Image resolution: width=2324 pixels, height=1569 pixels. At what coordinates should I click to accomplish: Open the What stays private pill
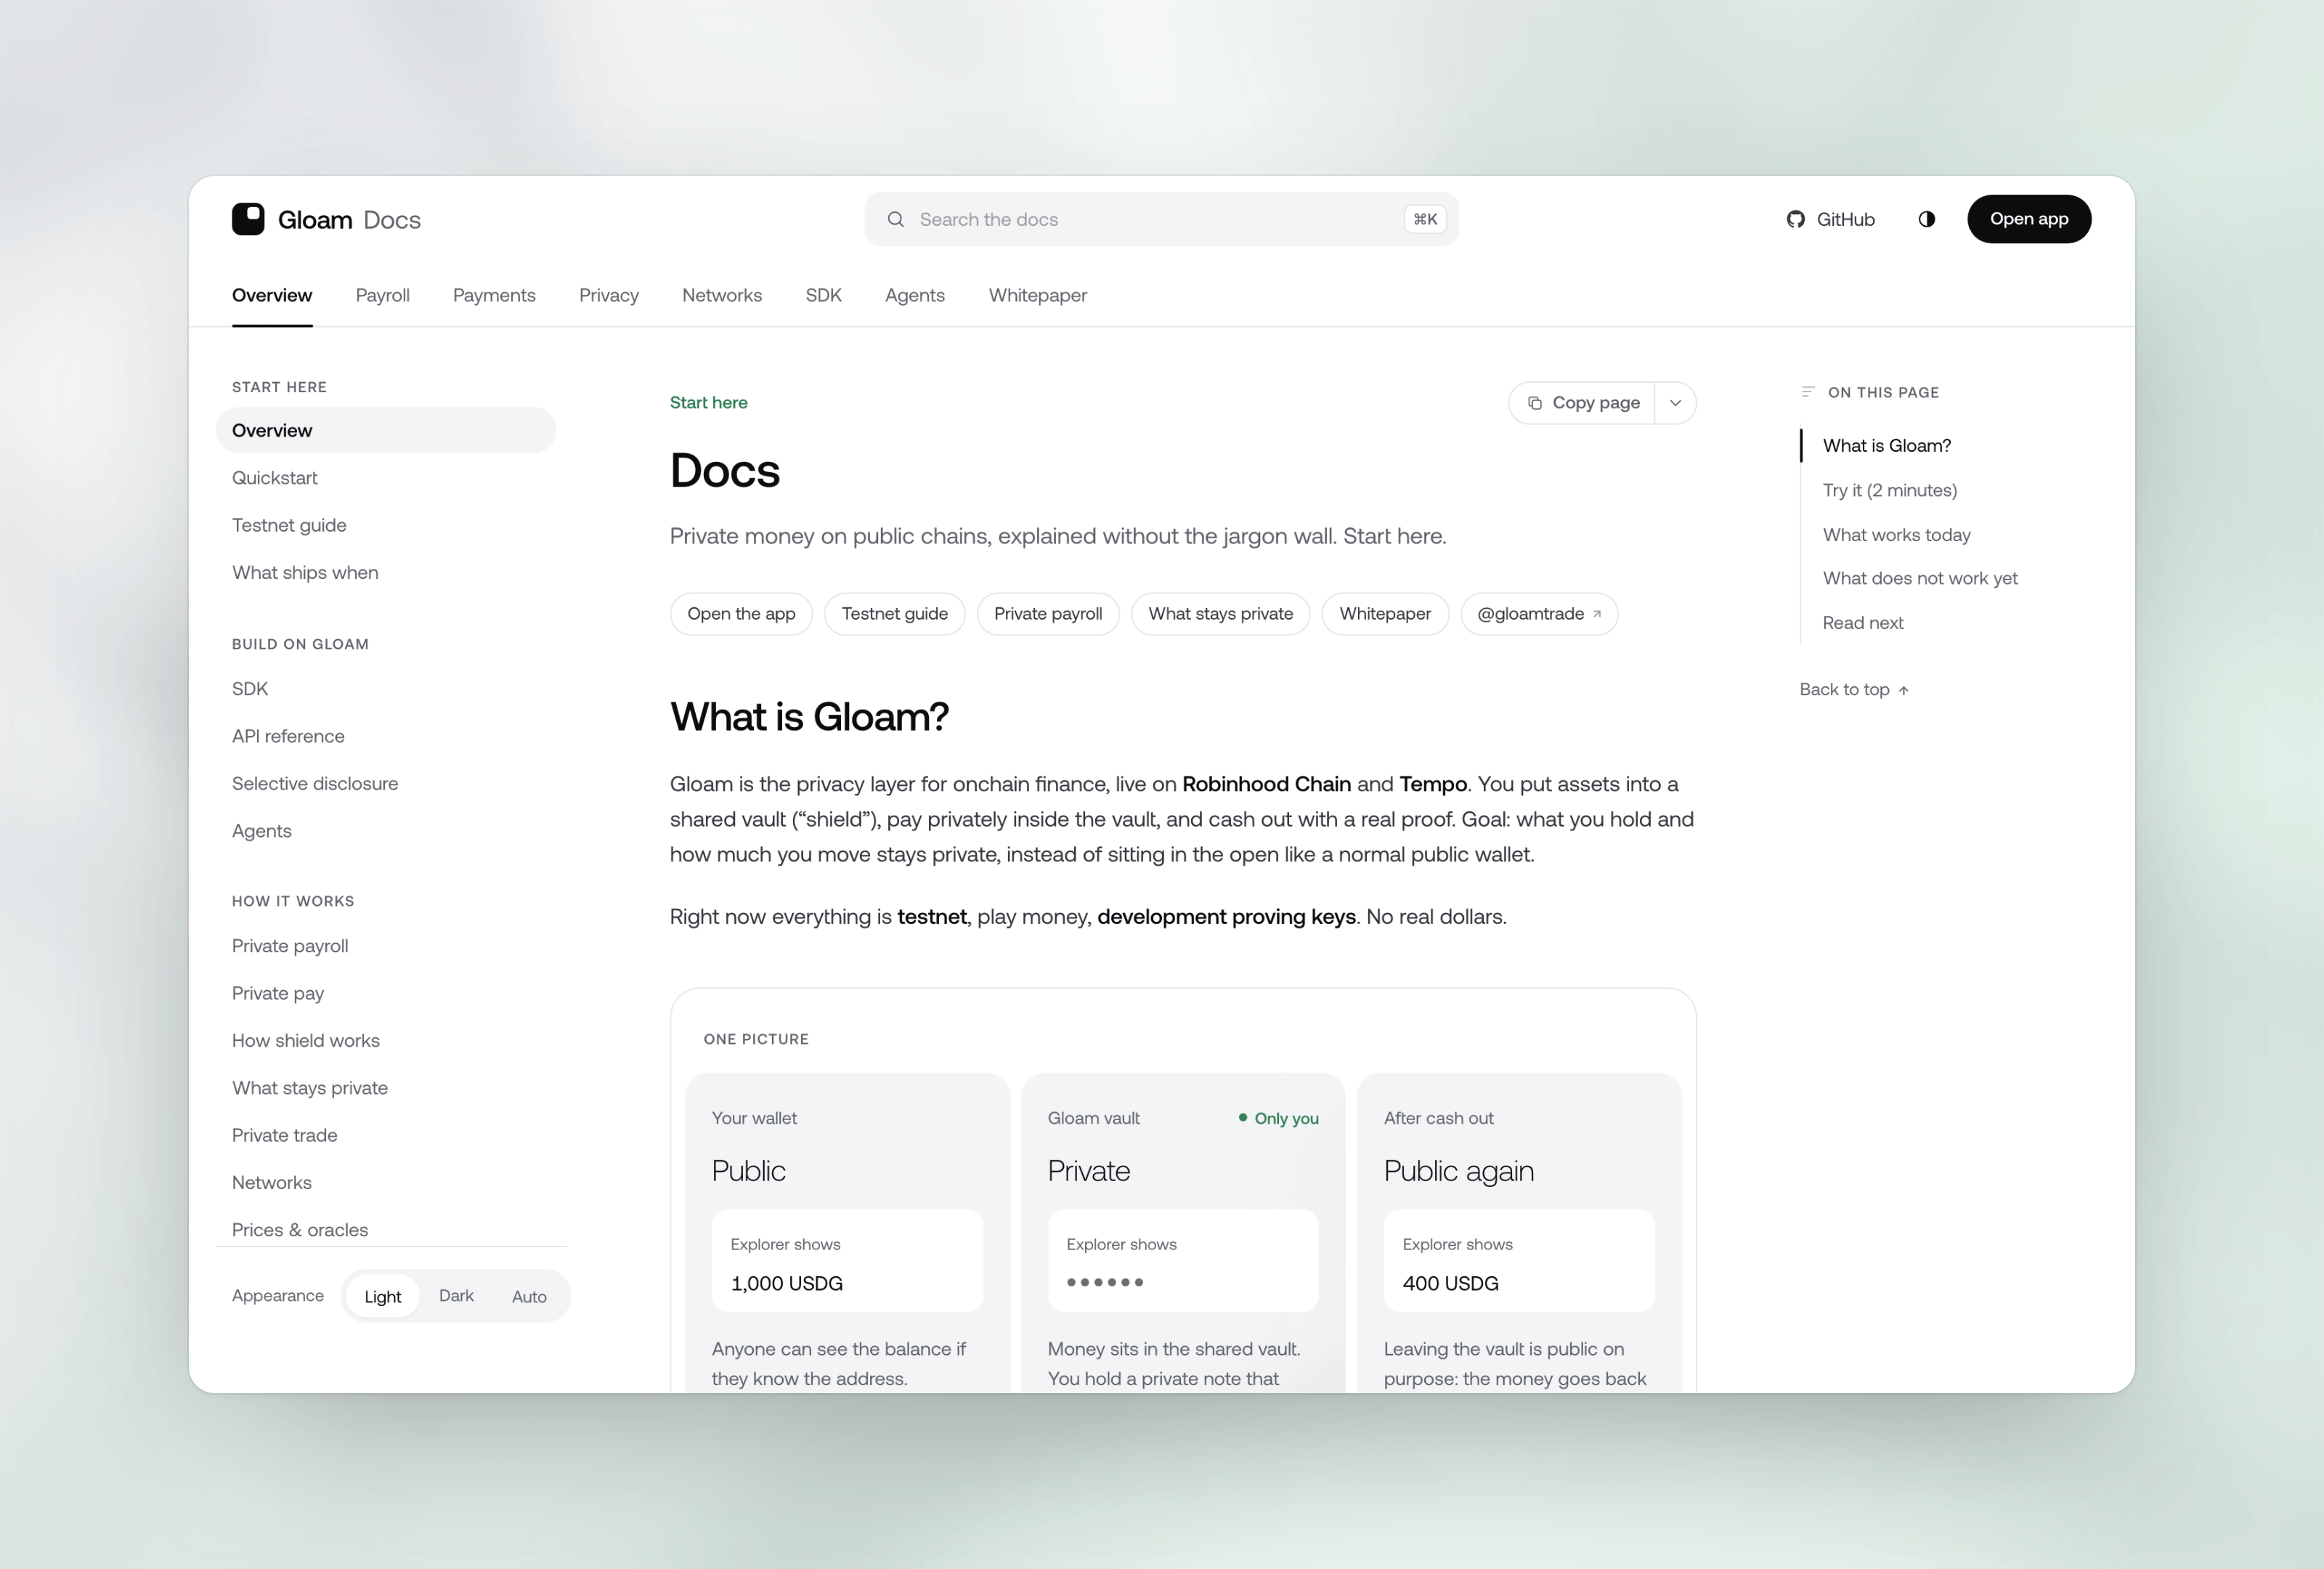[x=1221, y=614]
